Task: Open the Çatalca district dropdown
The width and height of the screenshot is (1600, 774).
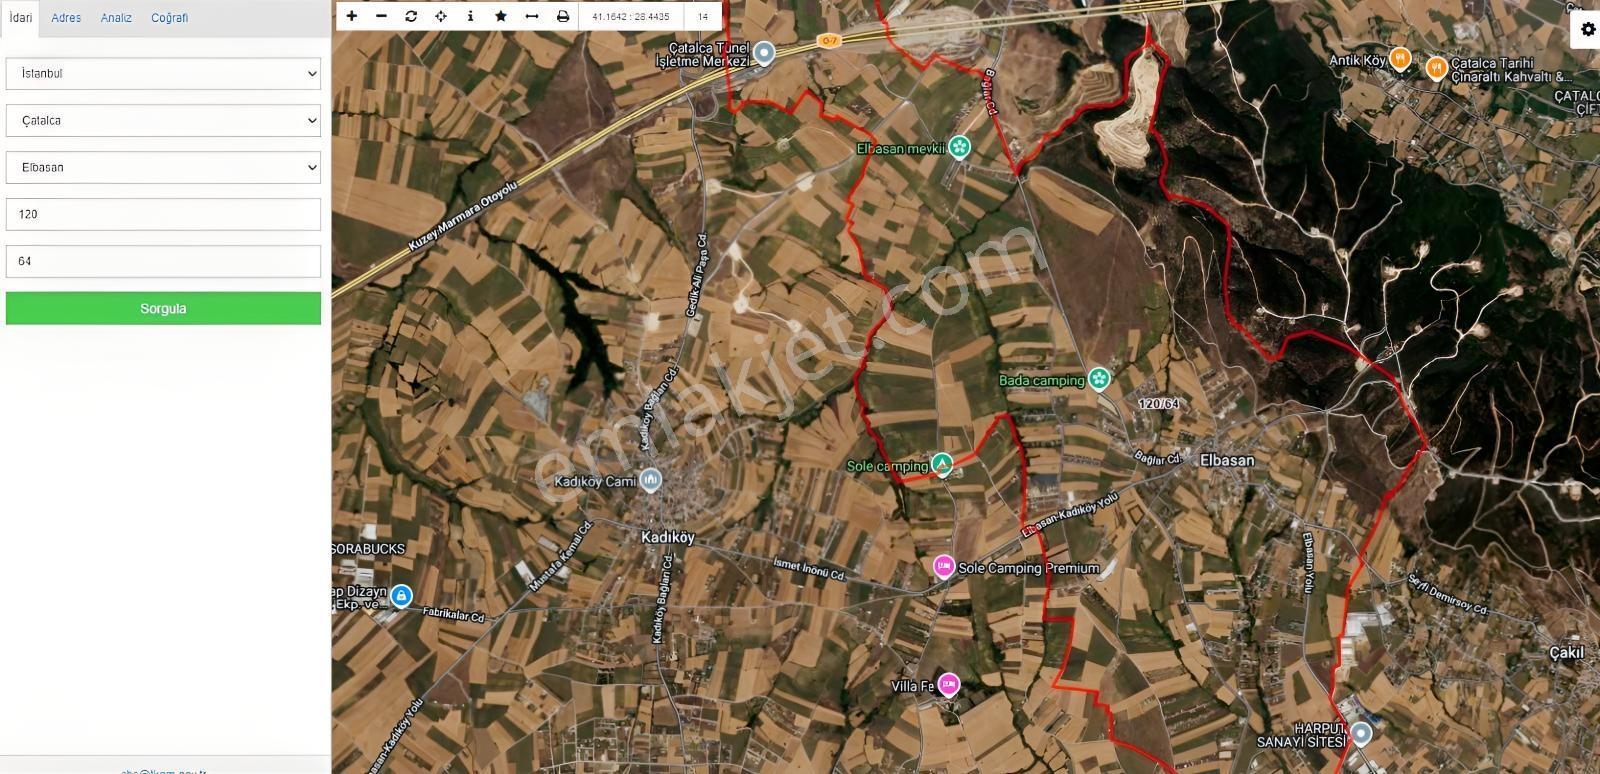Action: coord(163,120)
